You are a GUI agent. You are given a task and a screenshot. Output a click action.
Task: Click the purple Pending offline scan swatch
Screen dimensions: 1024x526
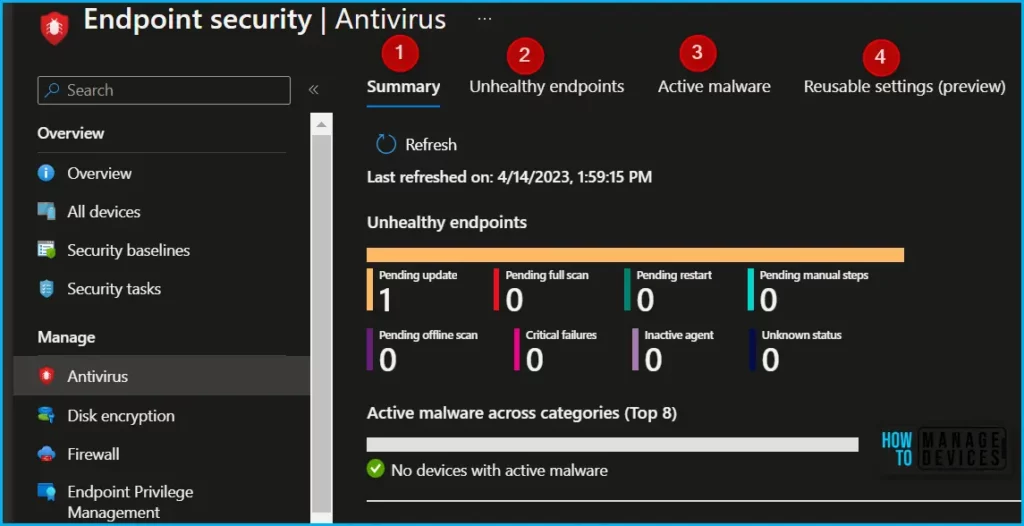point(370,349)
